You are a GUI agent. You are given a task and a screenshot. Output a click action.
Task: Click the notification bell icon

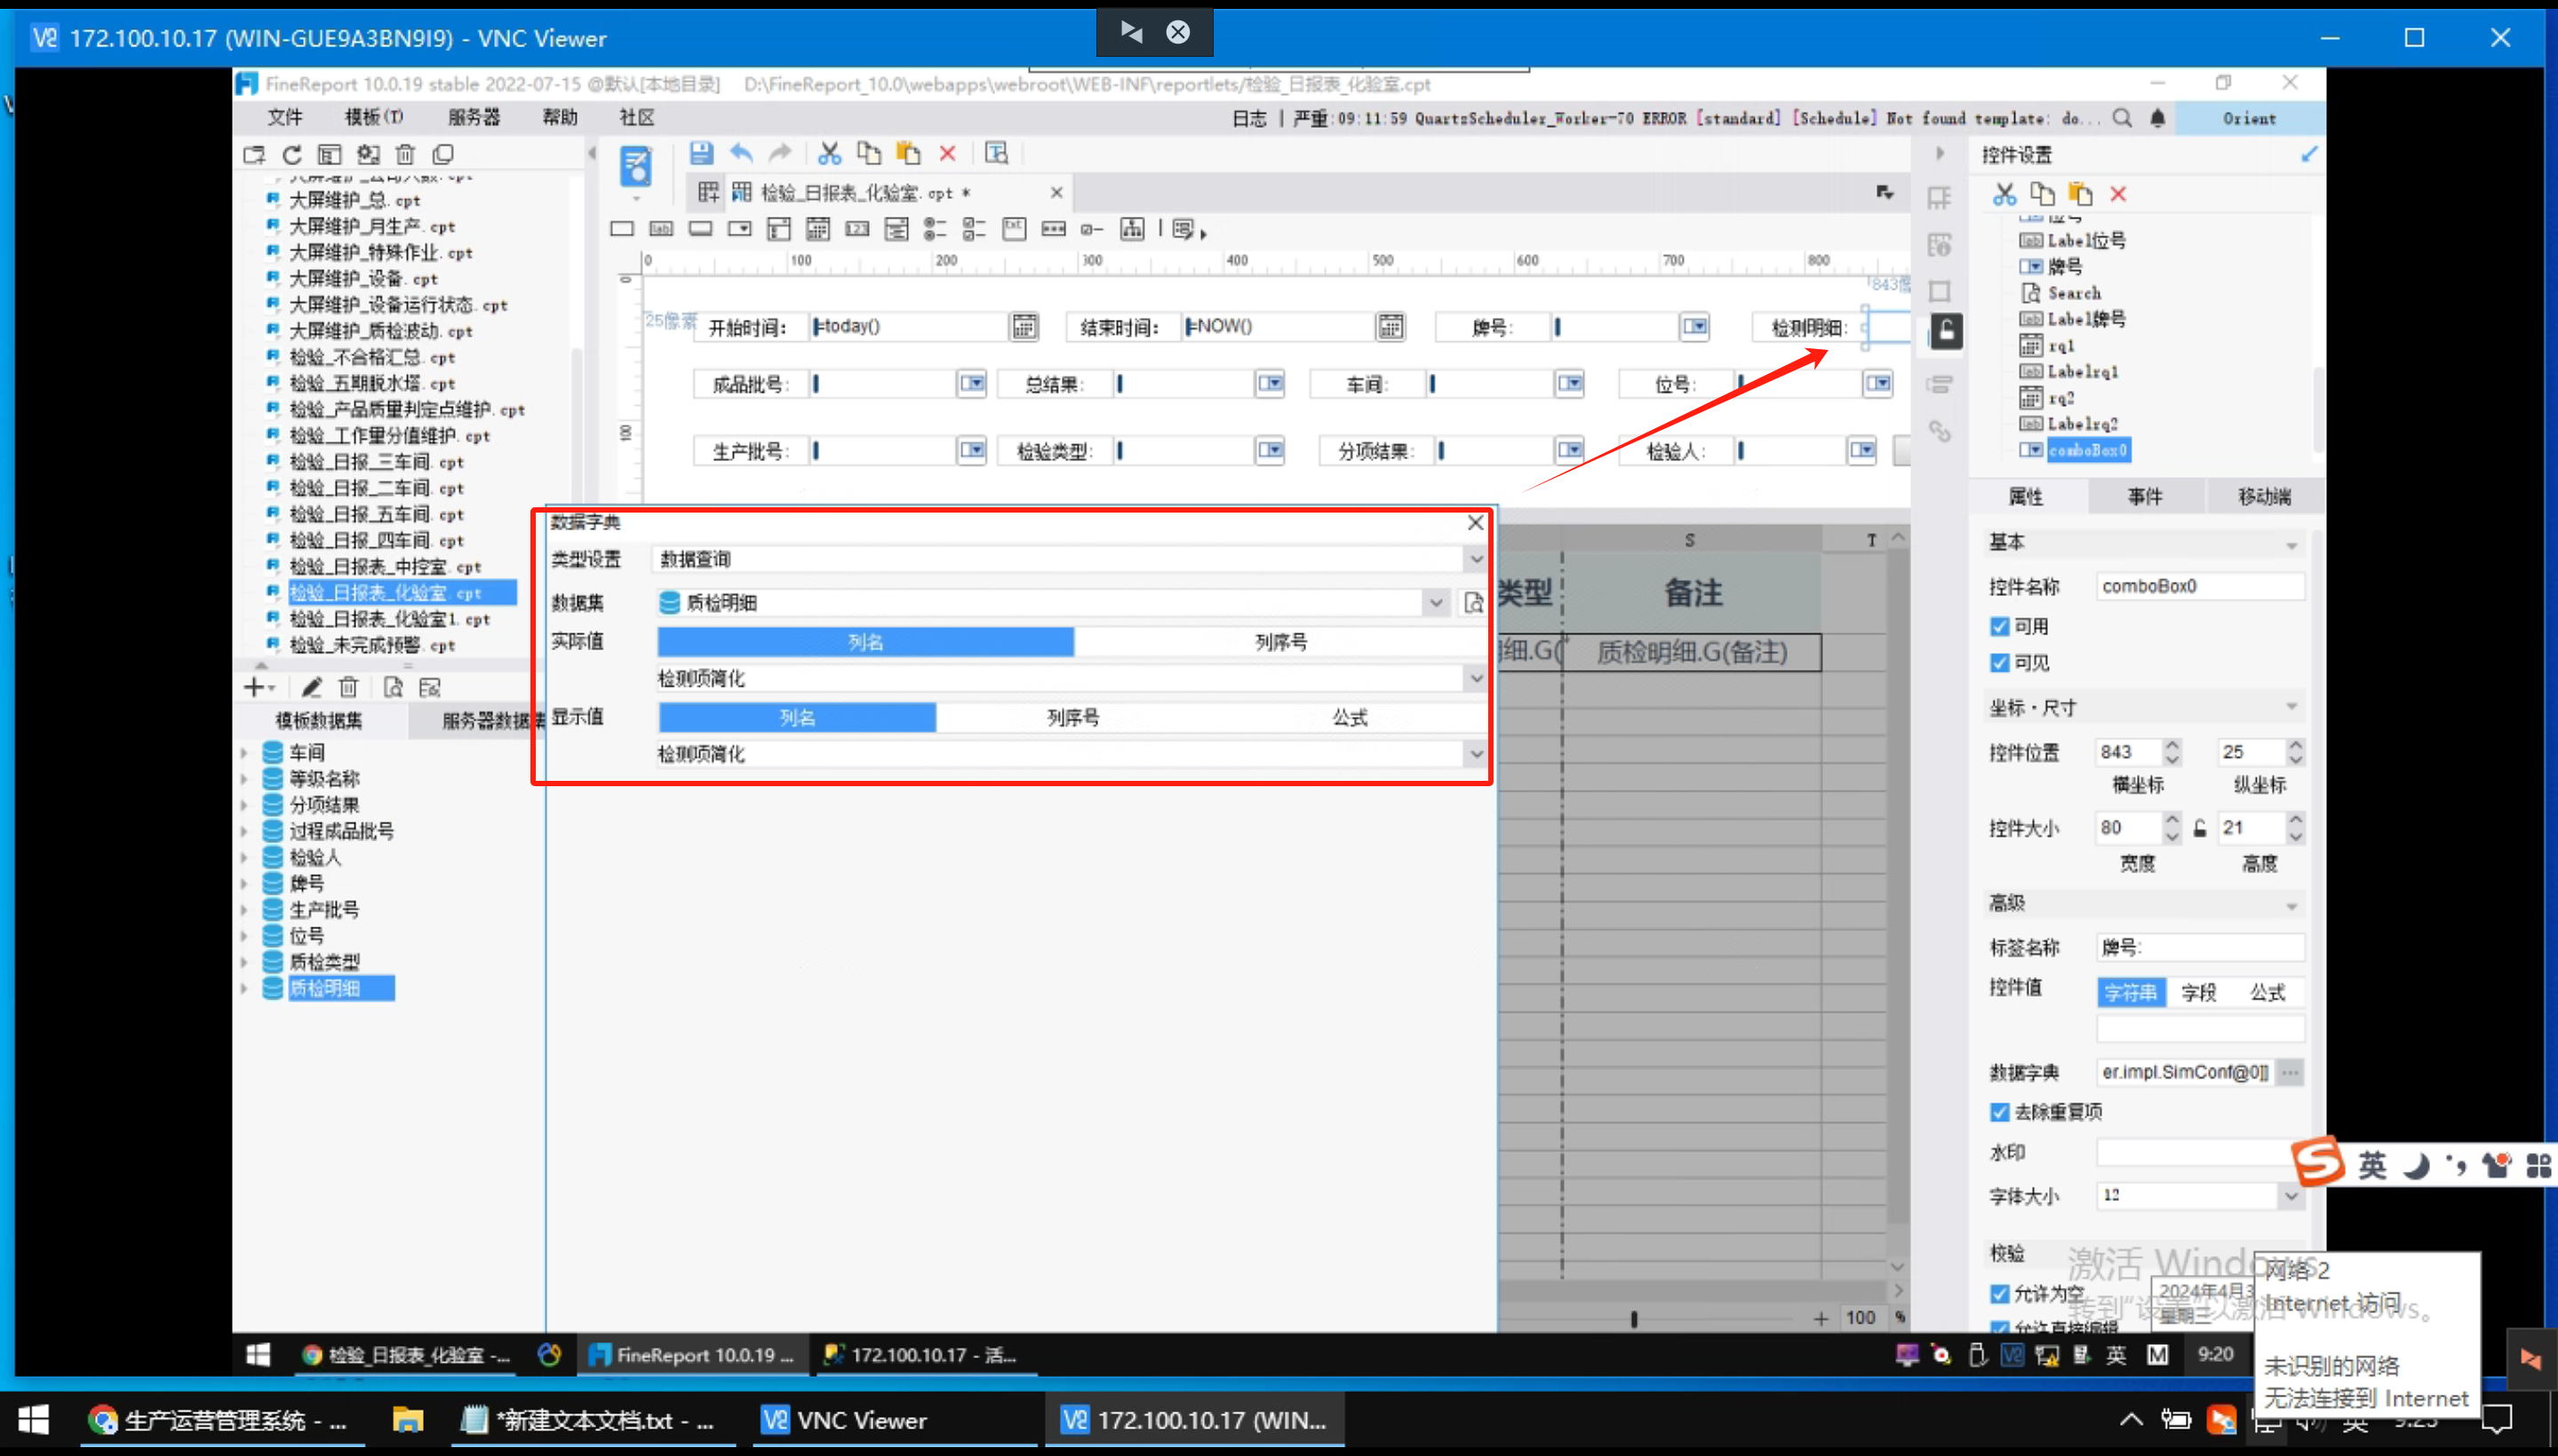[x=2158, y=118]
